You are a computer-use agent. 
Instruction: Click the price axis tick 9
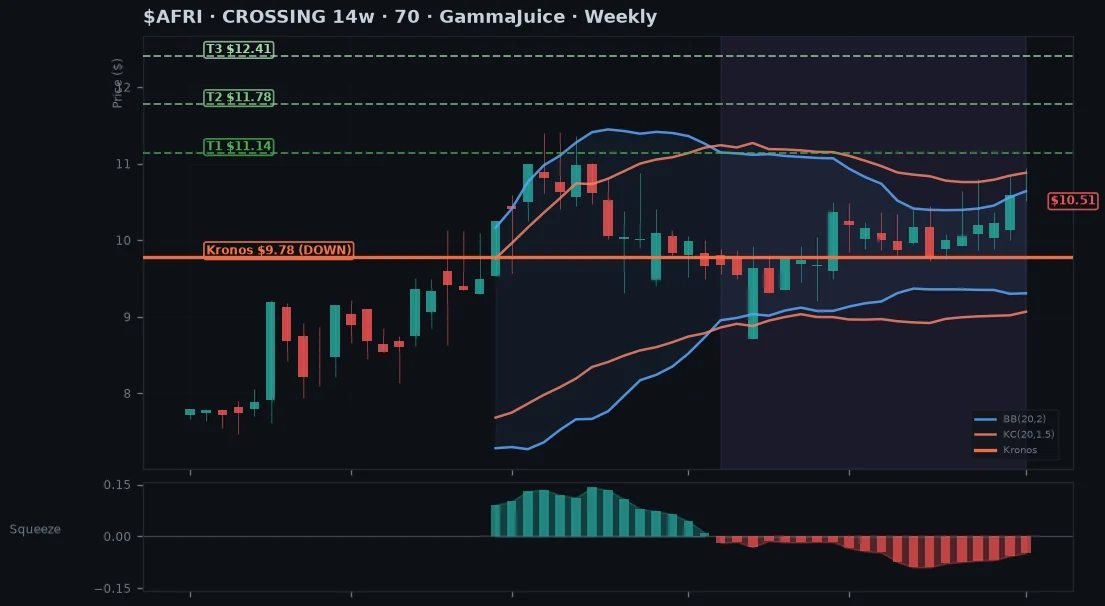pyautogui.click(x=128, y=317)
